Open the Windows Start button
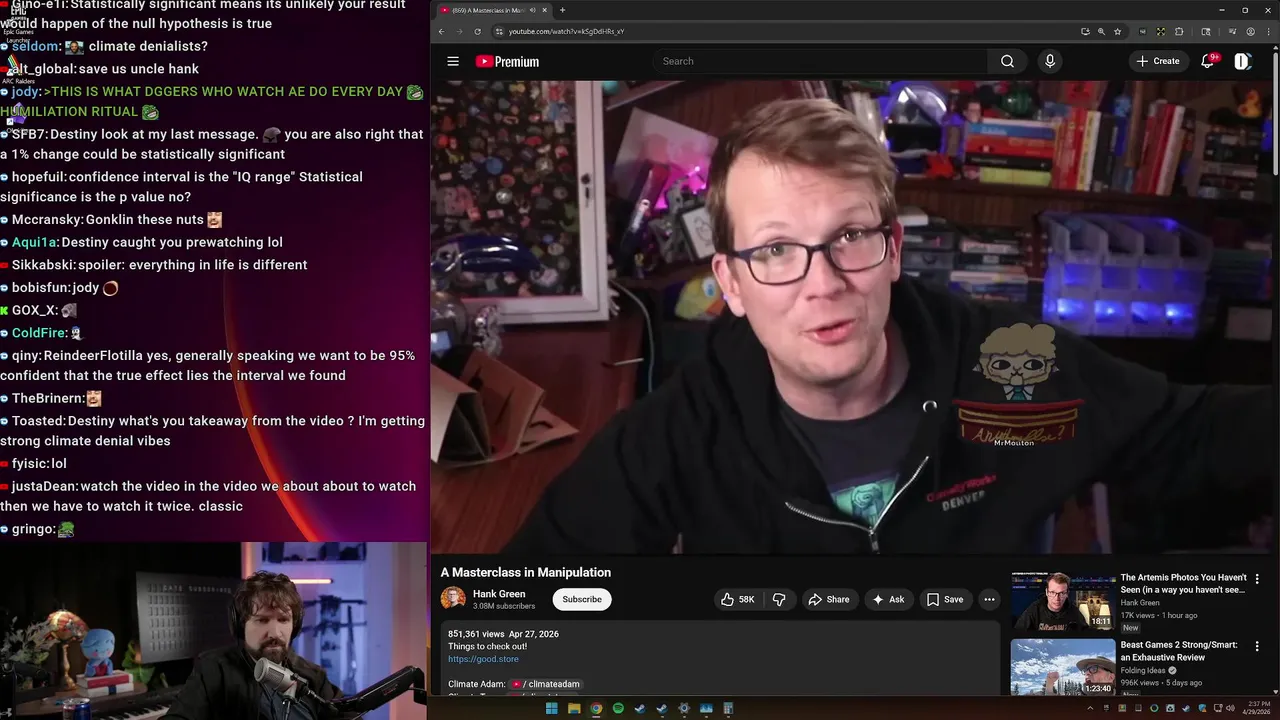 click(551, 709)
